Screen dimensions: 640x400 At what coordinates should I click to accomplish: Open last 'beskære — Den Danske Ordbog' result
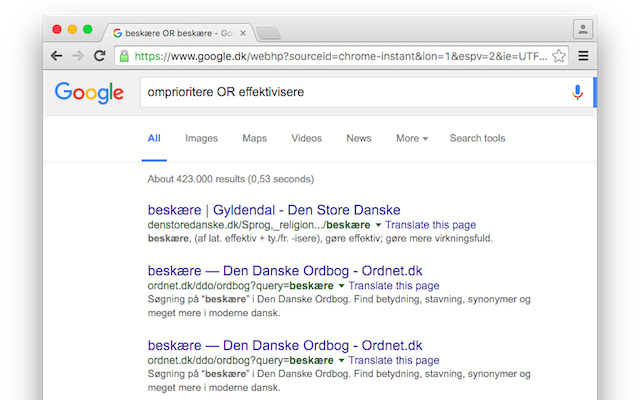(x=285, y=345)
